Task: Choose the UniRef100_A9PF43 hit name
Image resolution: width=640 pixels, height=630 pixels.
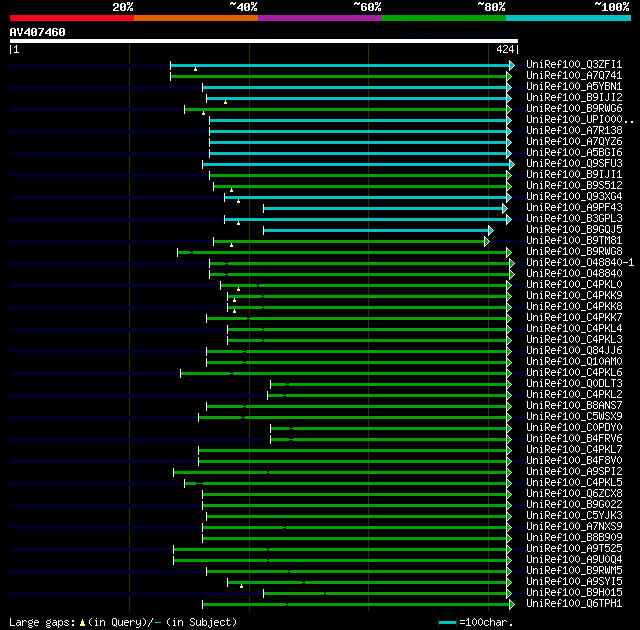Action: pos(574,208)
